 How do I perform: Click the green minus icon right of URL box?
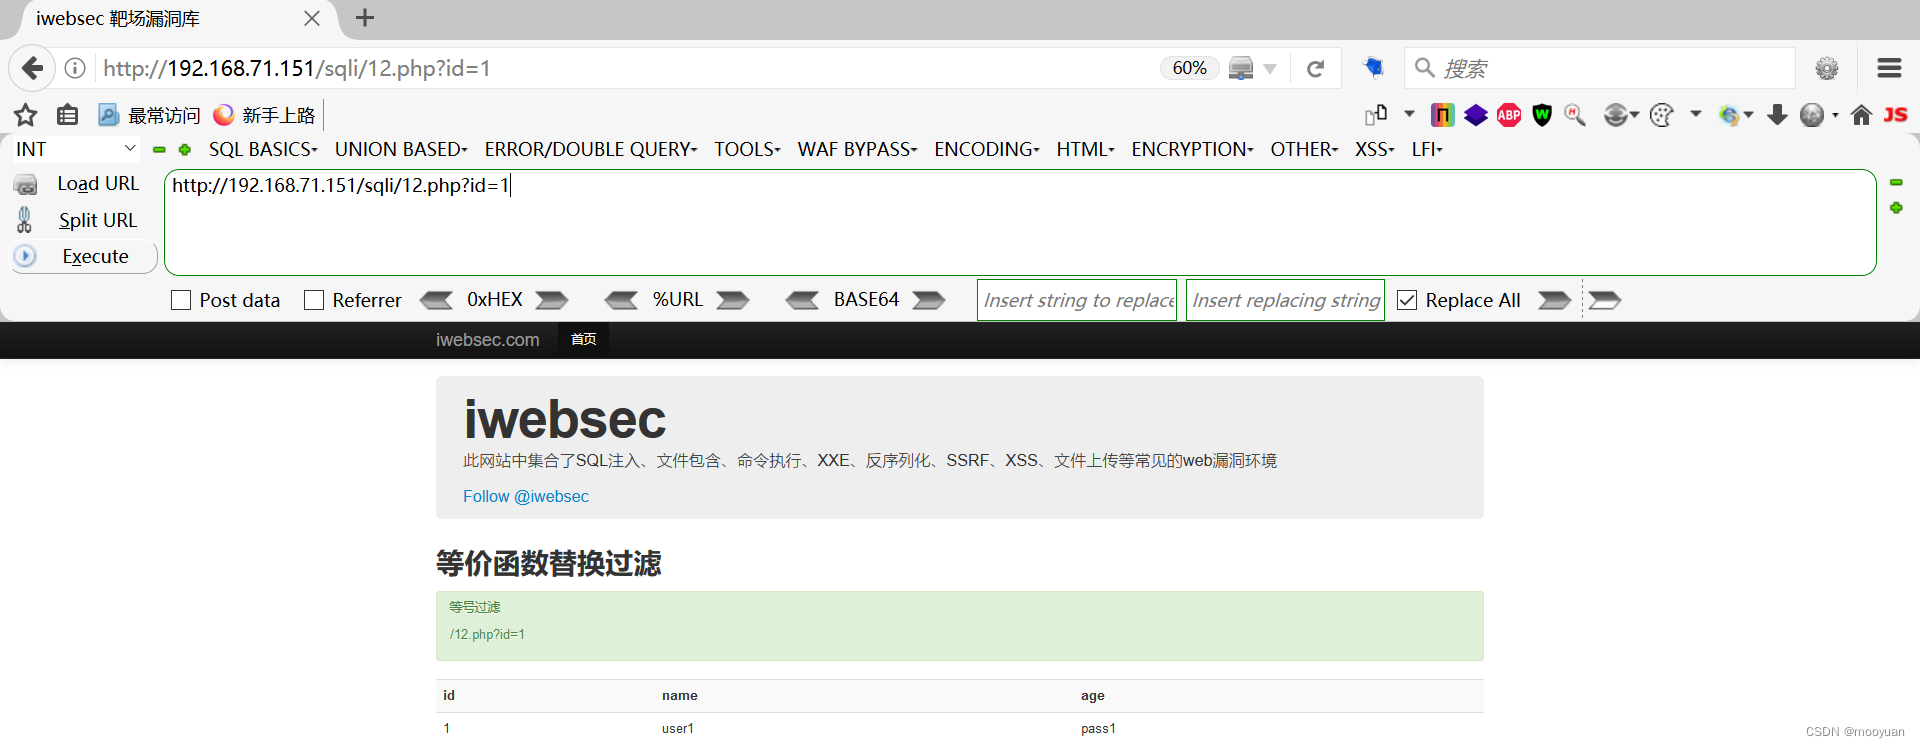(1896, 182)
